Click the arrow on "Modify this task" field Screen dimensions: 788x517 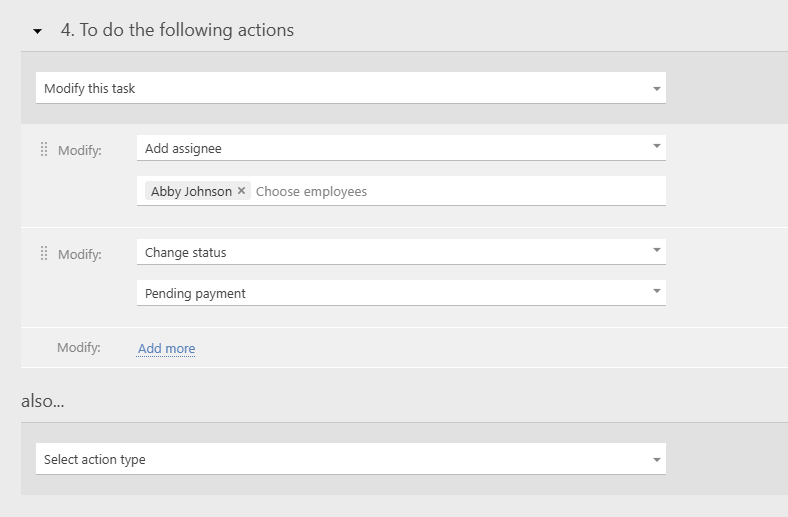point(657,89)
